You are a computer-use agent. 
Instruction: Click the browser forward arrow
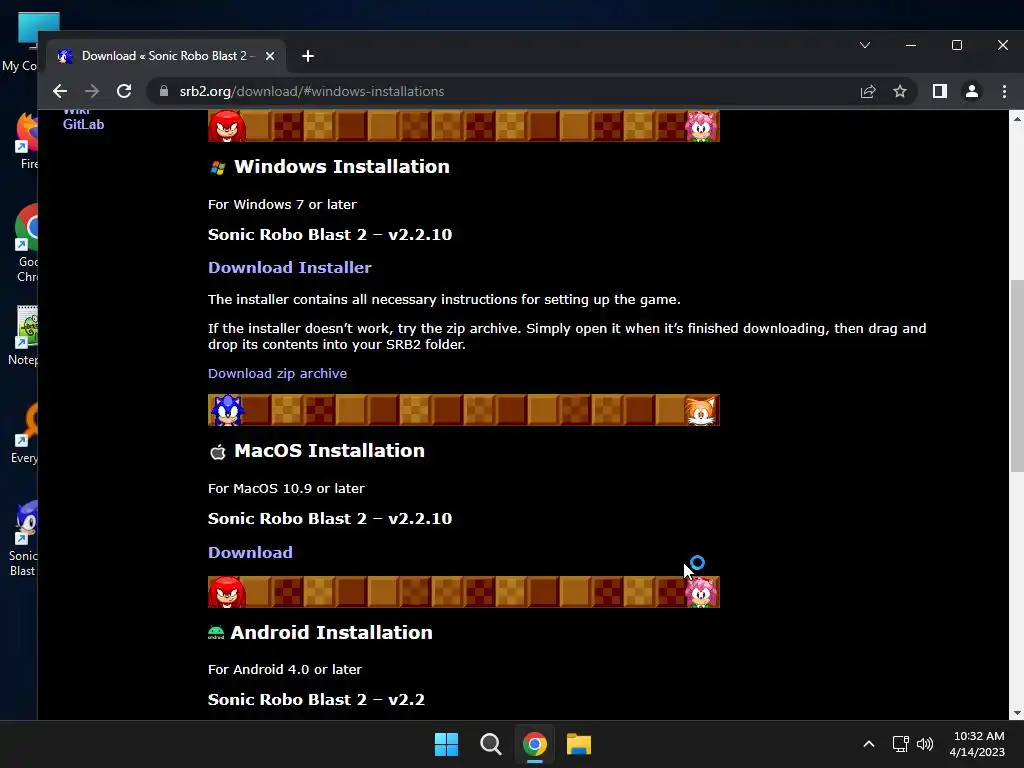coord(92,91)
